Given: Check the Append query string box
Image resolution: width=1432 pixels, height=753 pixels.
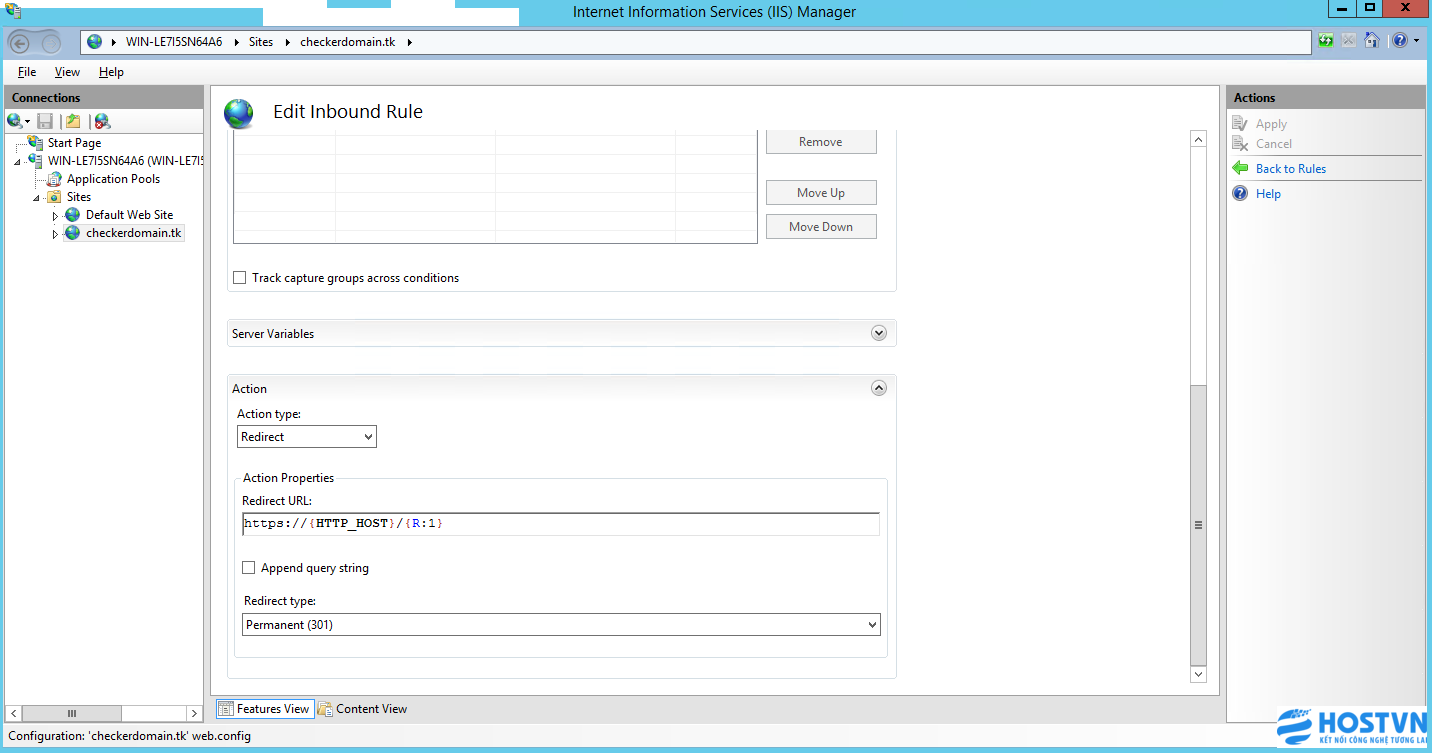Looking at the screenshot, I should (249, 568).
